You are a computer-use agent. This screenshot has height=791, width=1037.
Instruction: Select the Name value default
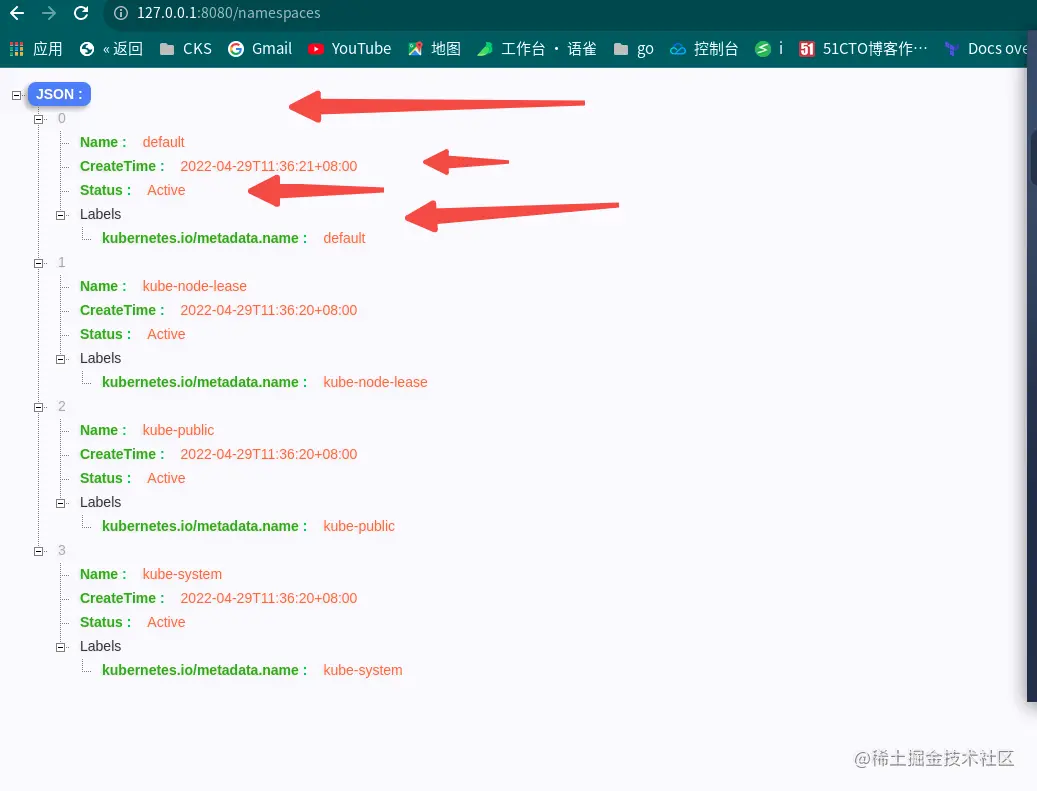(163, 142)
